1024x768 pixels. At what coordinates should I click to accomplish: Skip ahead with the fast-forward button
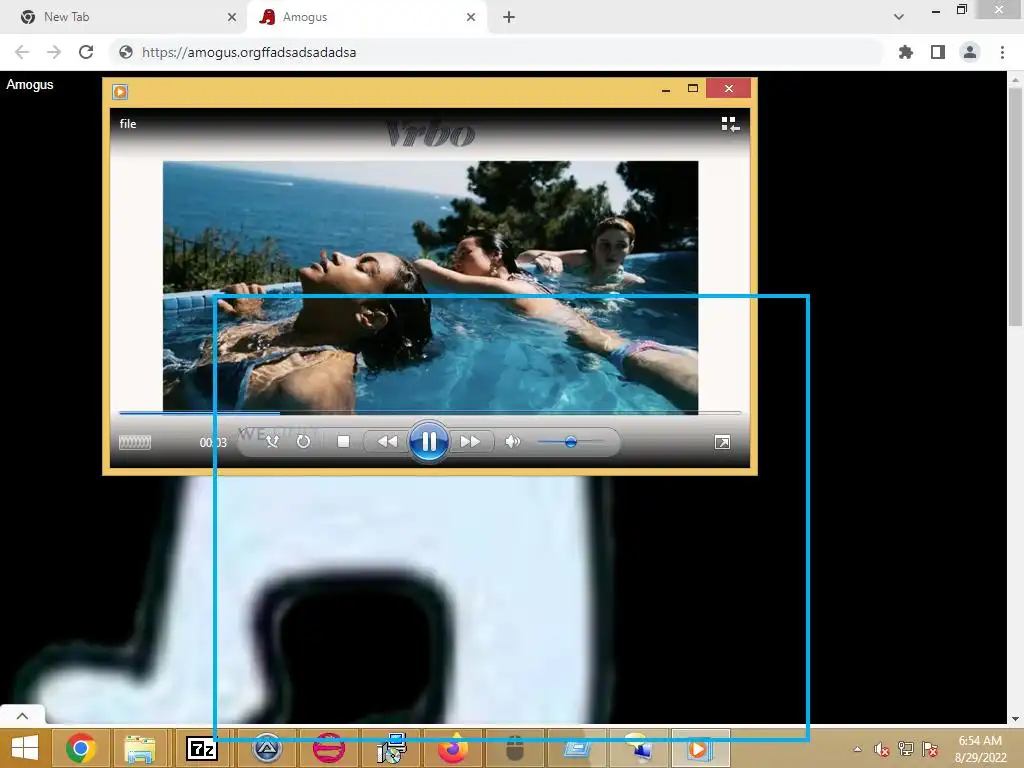(470, 442)
